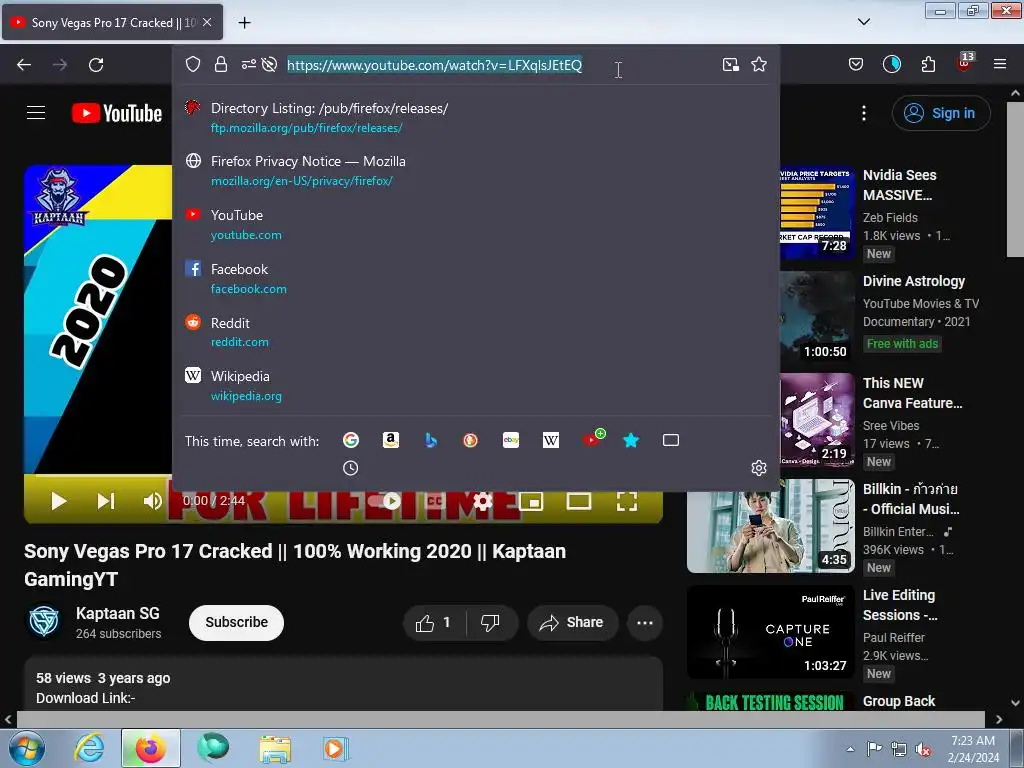The width and height of the screenshot is (1024, 768).
Task: Toggle subtitles with the CC button
Action: [435, 501]
